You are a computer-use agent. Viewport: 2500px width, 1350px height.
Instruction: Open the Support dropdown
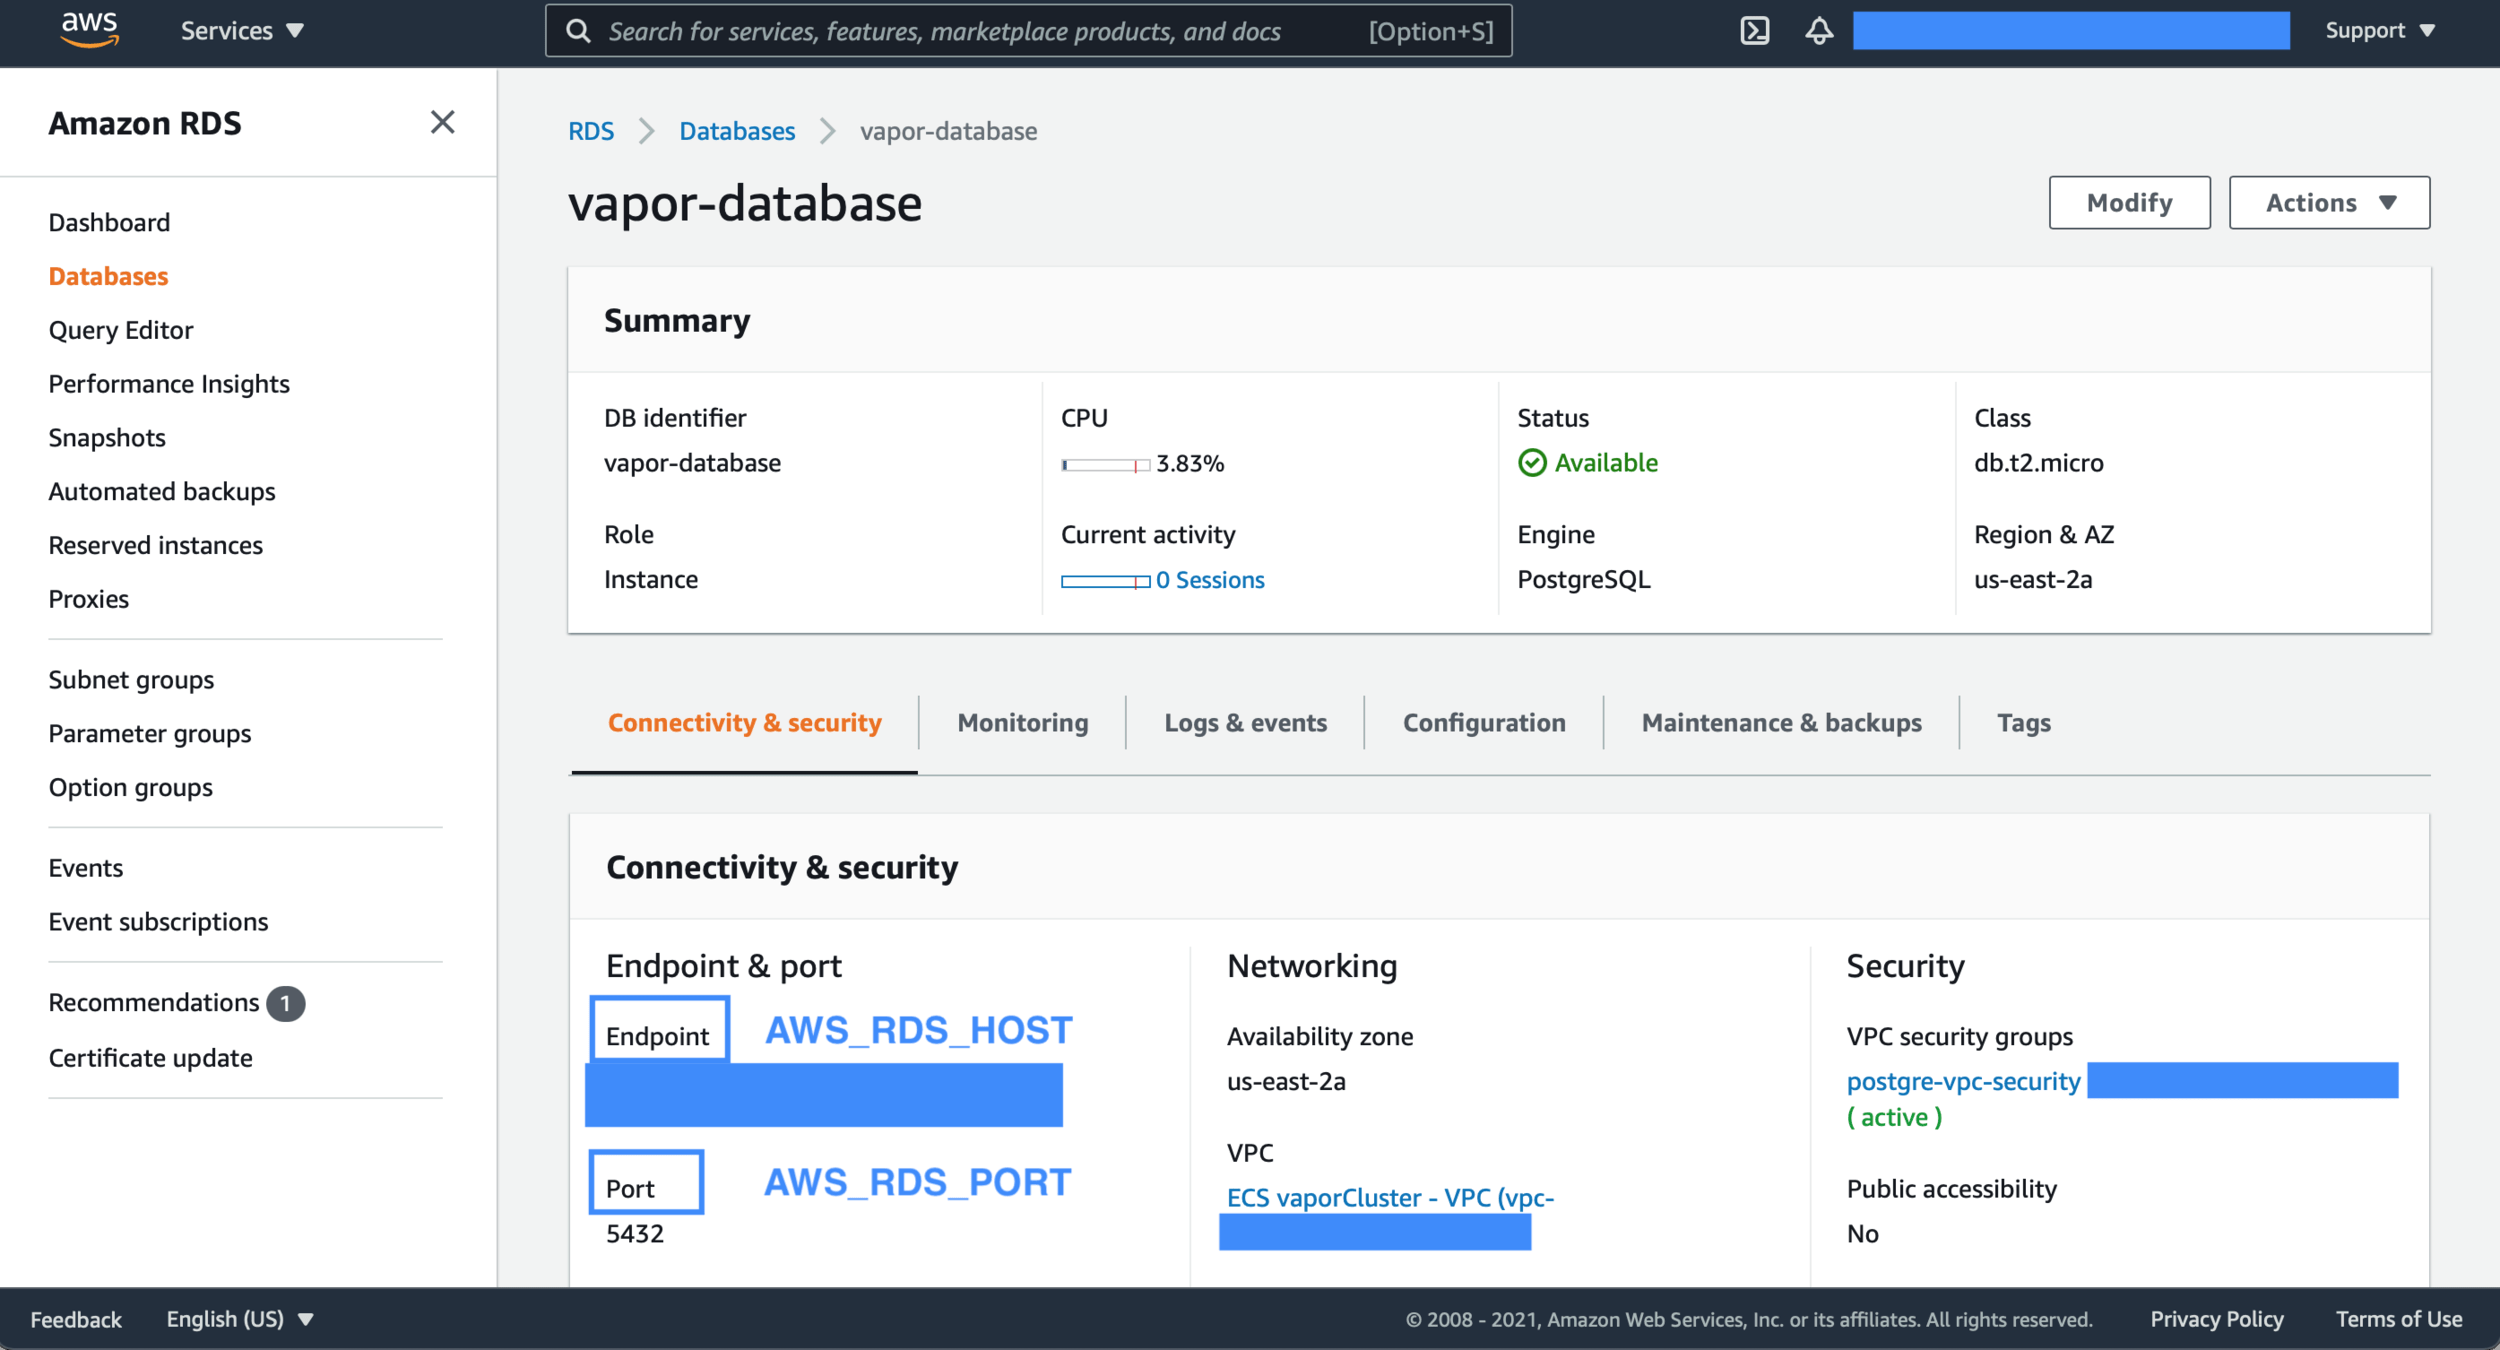point(2379,30)
